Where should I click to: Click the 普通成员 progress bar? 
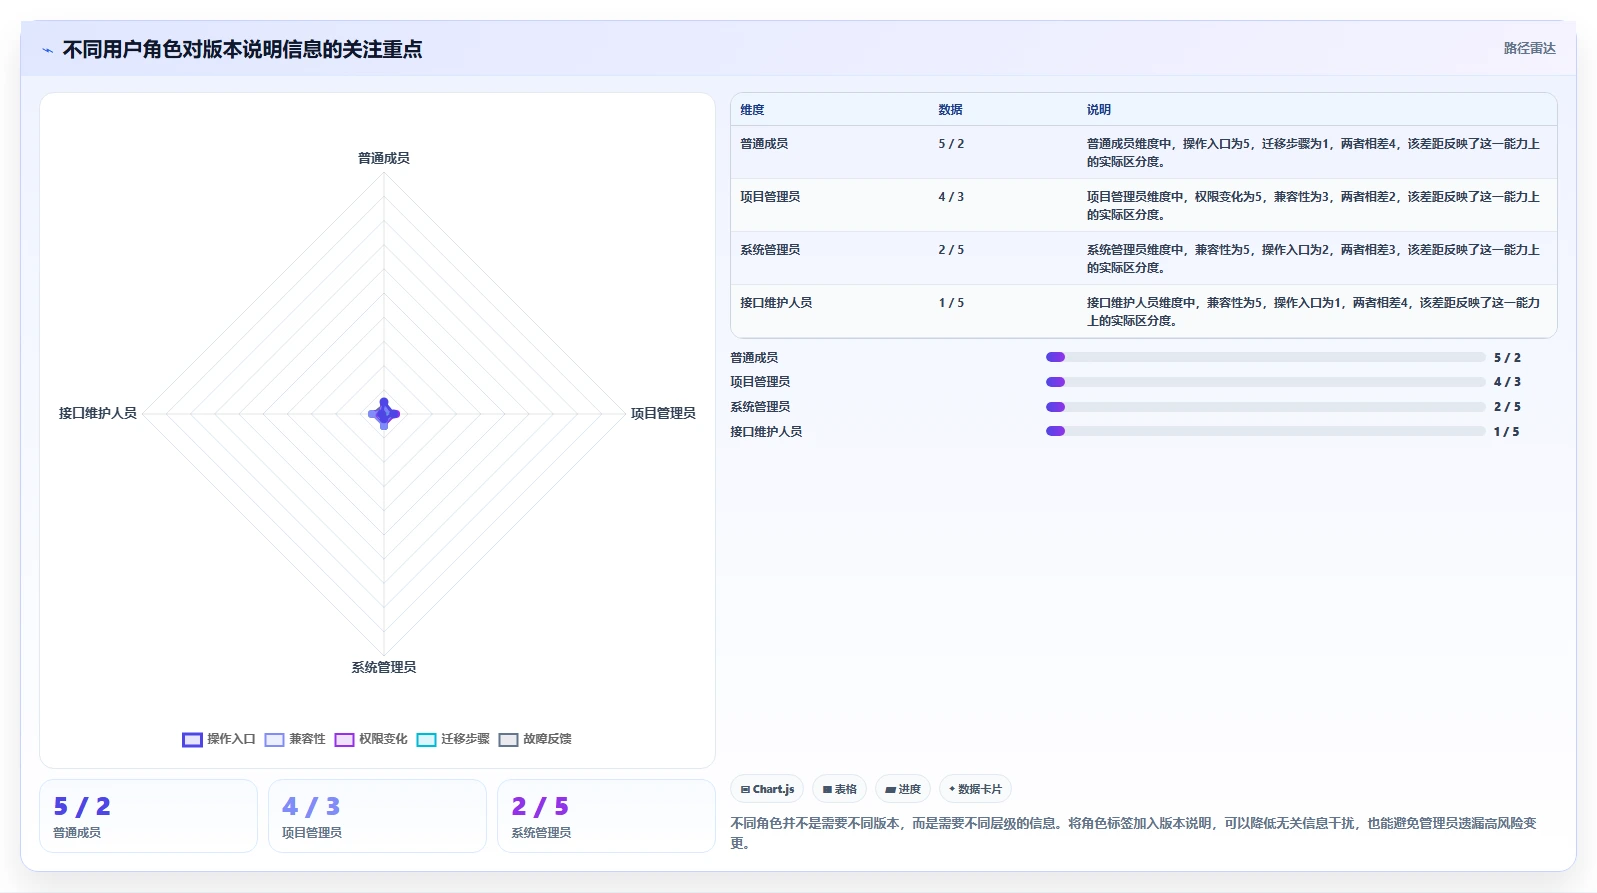1265,357
